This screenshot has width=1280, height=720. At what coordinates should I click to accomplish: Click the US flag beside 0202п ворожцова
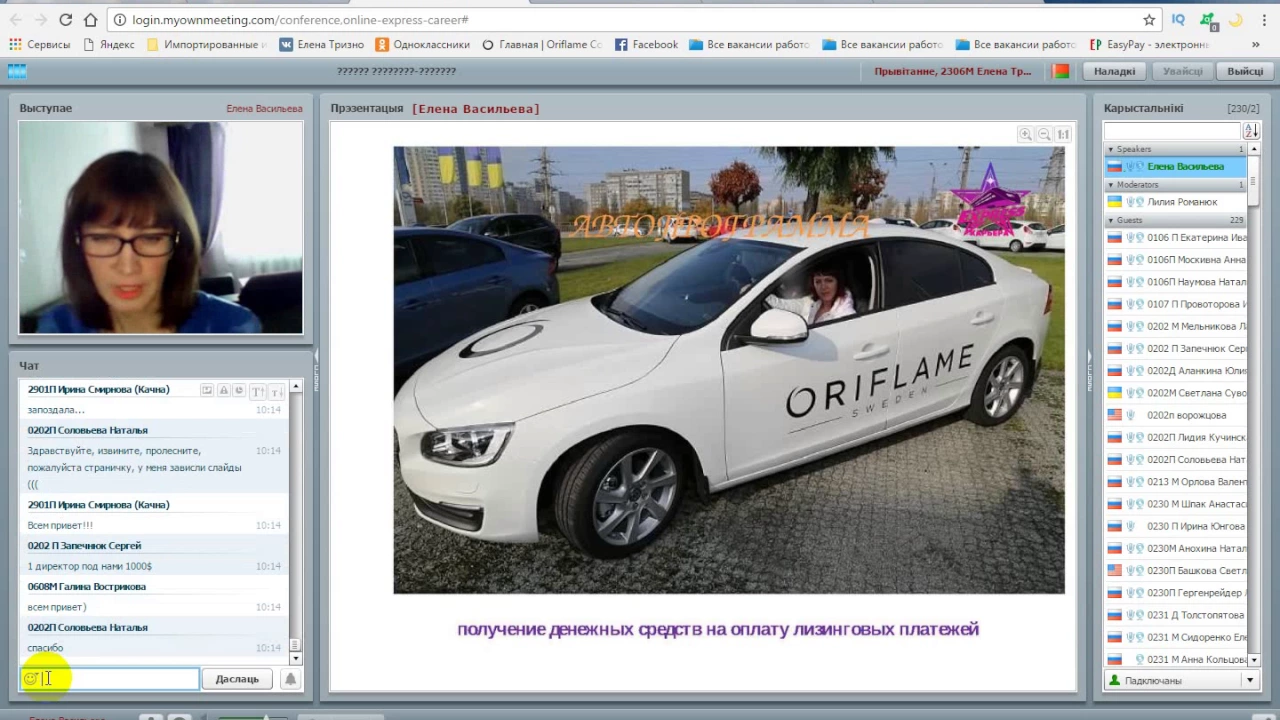pos(1114,415)
